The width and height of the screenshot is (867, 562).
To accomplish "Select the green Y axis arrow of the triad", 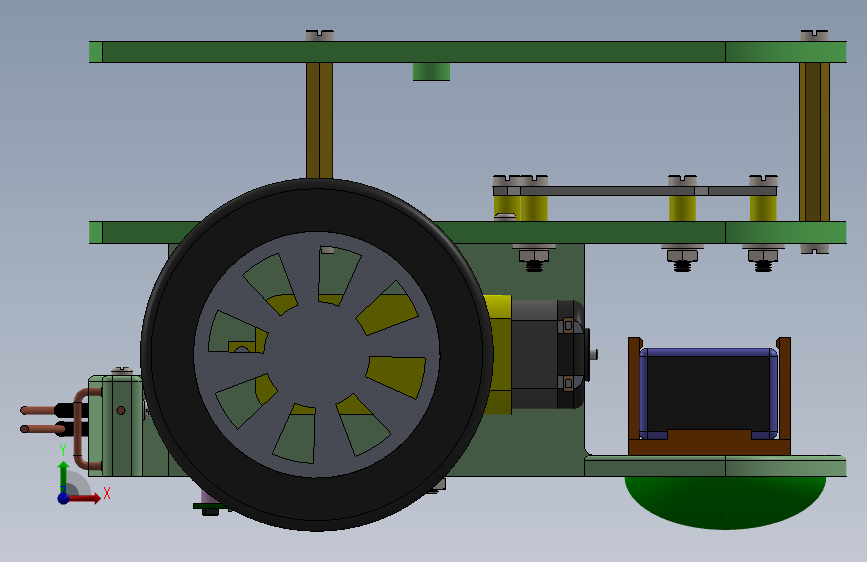I will pos(64,476).
